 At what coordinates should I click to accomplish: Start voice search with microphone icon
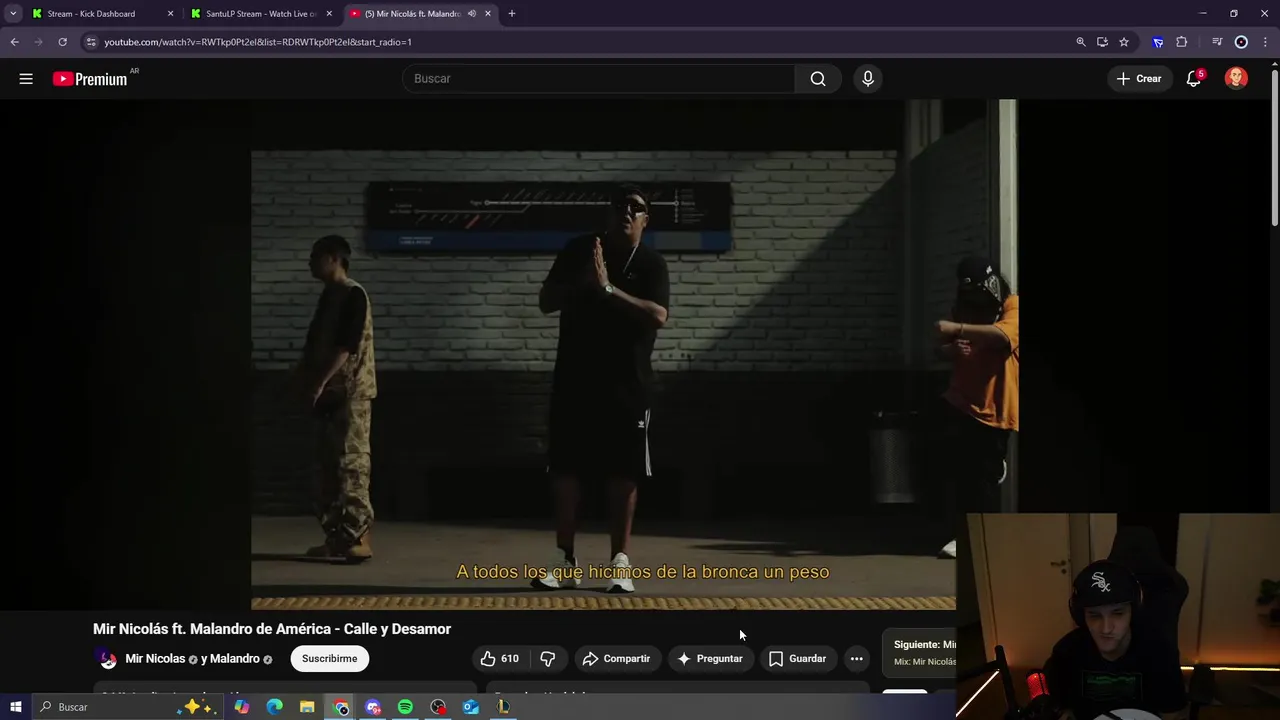868,78
